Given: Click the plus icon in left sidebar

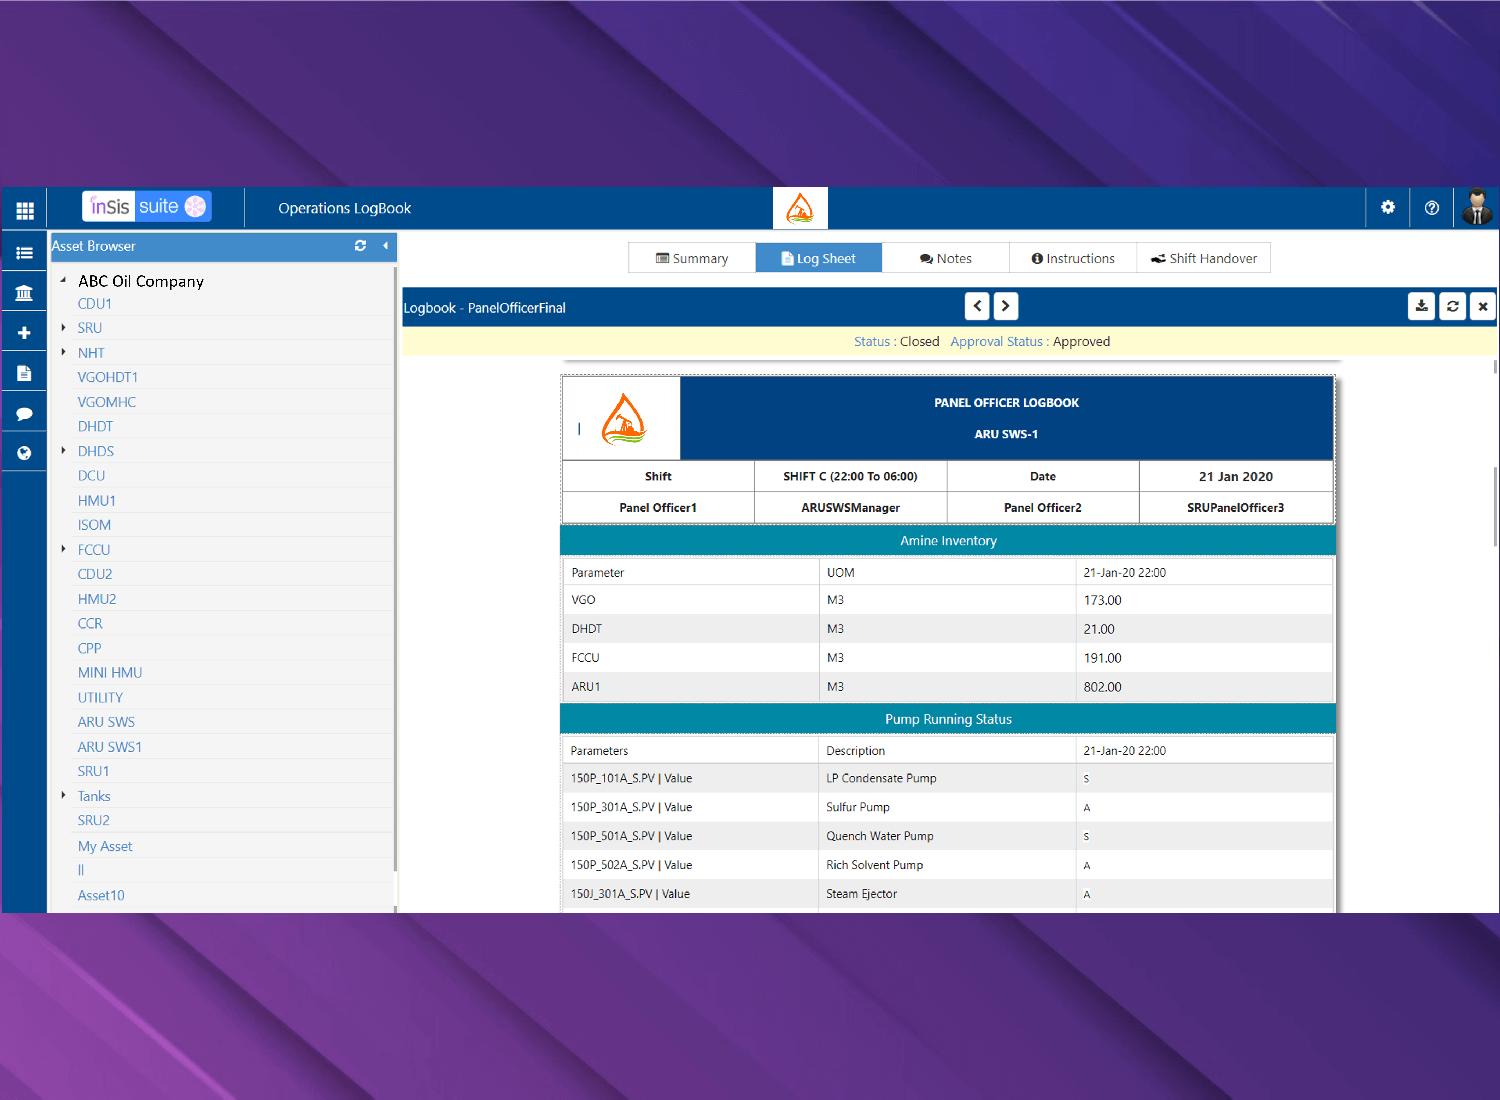Looking at the screenshot, I should tap(25, 333).
